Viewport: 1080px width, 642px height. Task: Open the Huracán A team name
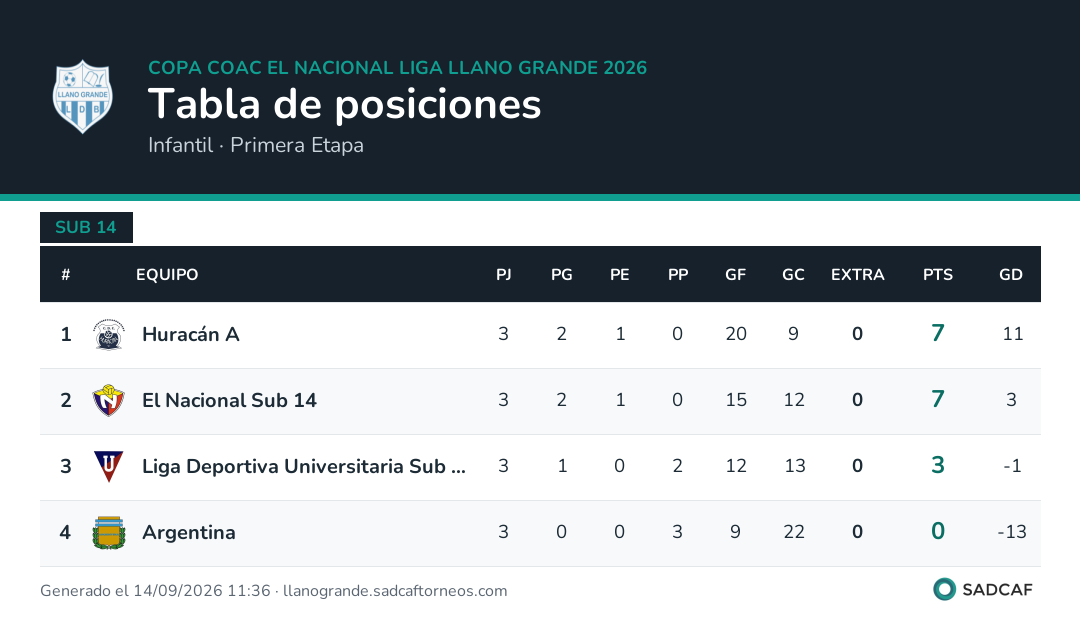coord(191,335)
